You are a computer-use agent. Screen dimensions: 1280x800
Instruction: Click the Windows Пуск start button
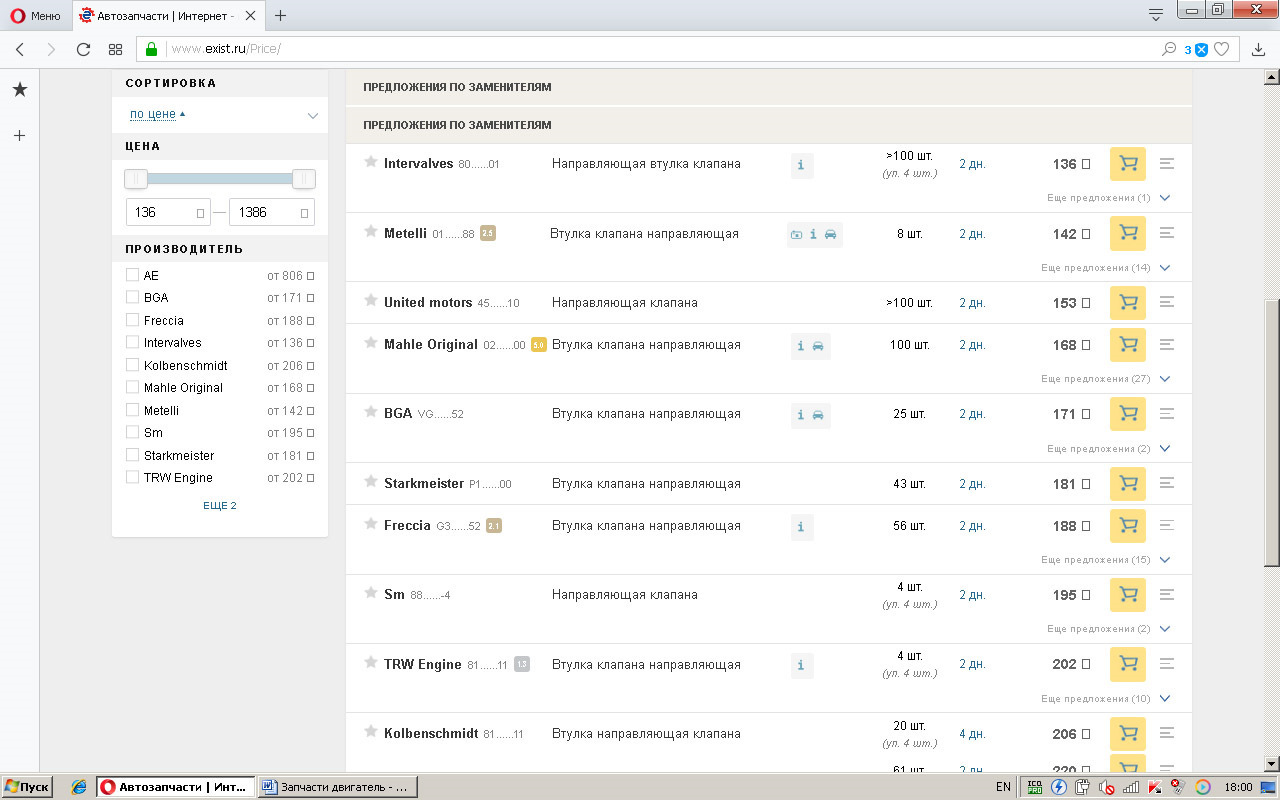pos(27,787)
